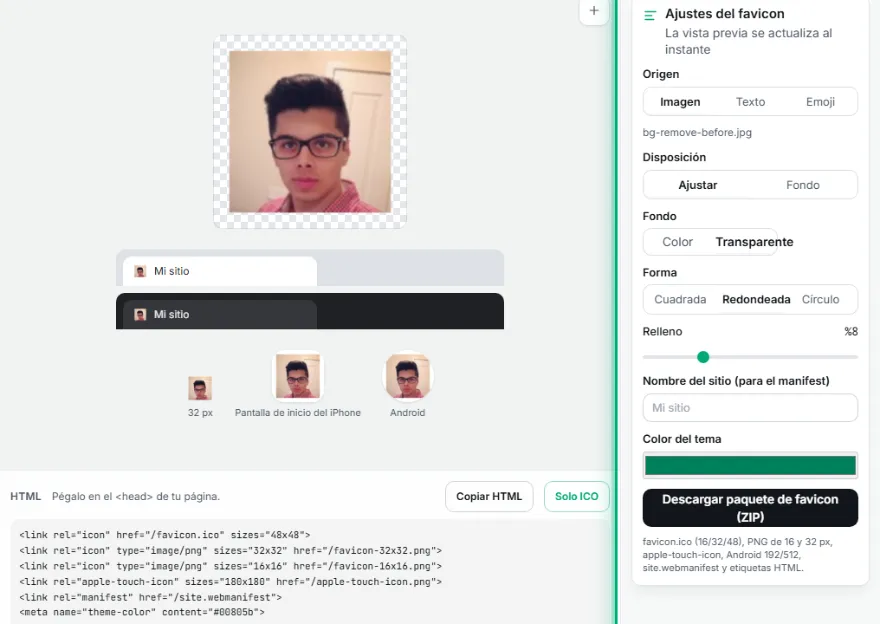Click Descargar paquete de favicon (ZIP)

tap(750, 508)
